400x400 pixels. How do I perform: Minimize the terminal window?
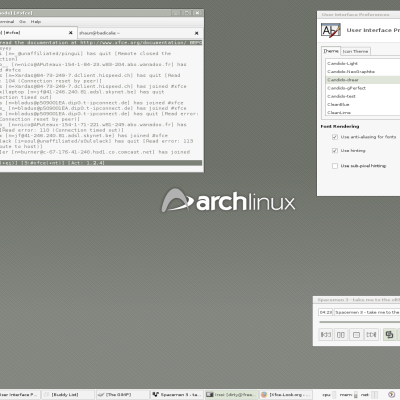click(x=176, y=13)
